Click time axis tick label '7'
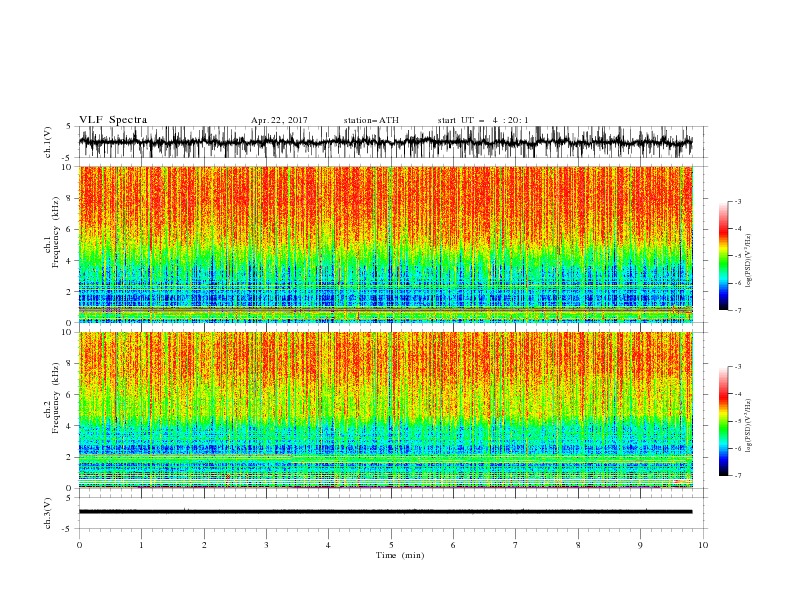 [516, 545]
